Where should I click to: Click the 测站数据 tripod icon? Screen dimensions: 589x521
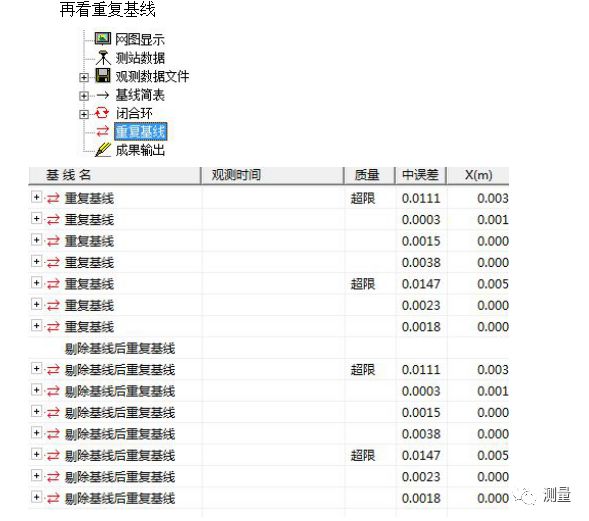tap(103, 57)
